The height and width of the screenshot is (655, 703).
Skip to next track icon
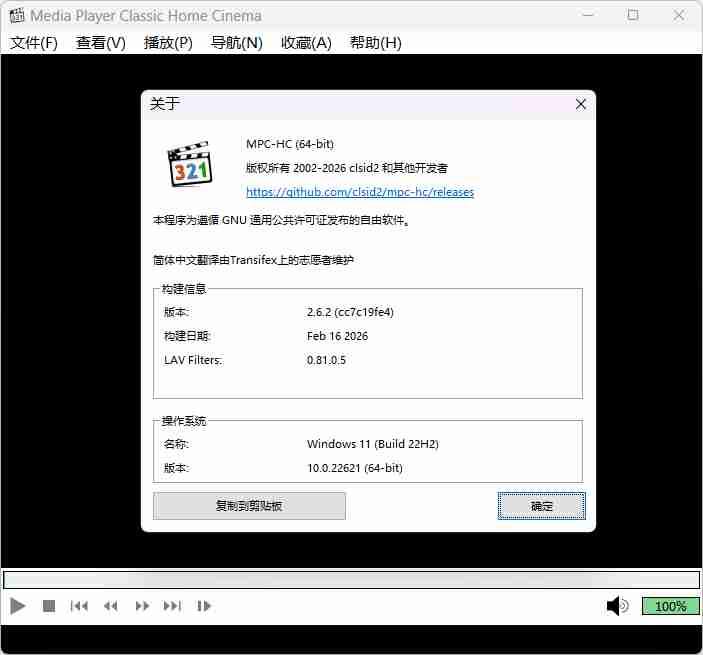[173, 606]
